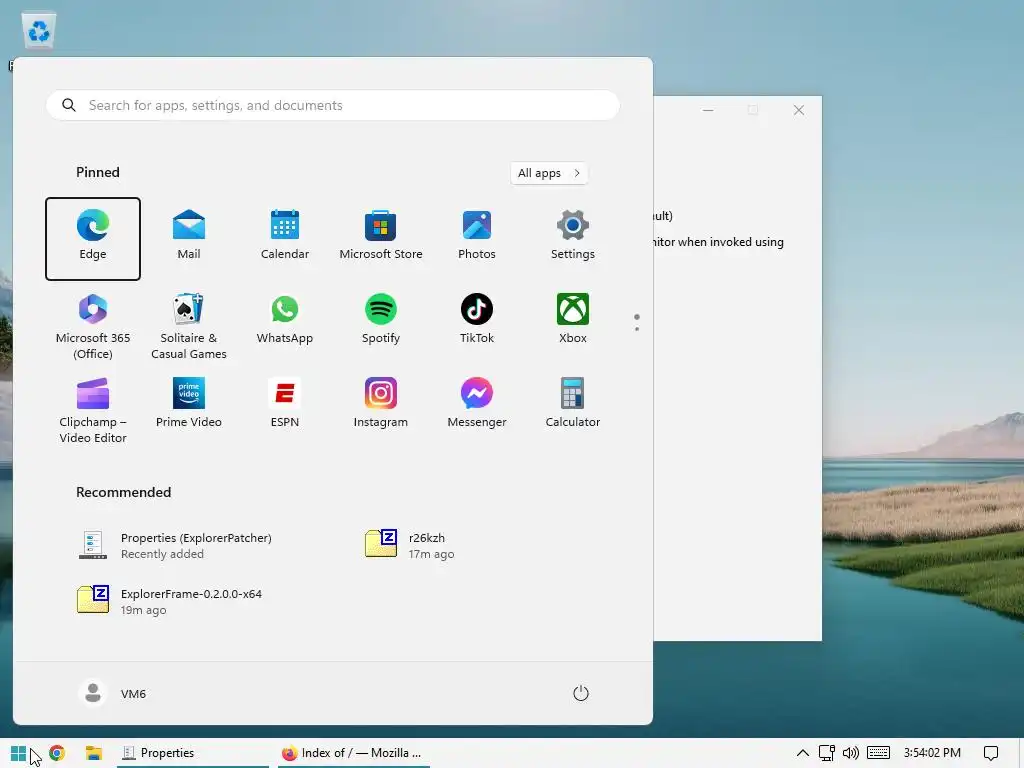Close the Properties window behind Start
The width and height of the screenshot is (1024, 768).
(x=799, y=110)
